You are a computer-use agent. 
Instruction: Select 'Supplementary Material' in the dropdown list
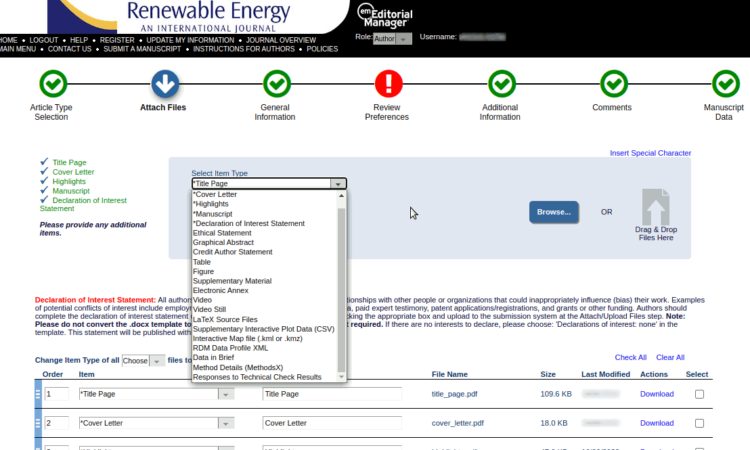point(232,281)
